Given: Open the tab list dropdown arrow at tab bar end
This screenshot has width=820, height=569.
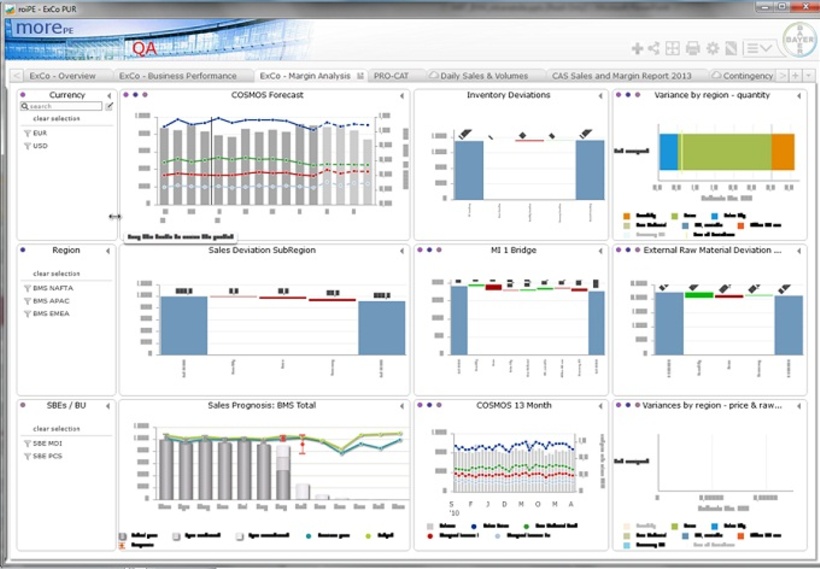Looking at the screenshot, I should point(808,76).
